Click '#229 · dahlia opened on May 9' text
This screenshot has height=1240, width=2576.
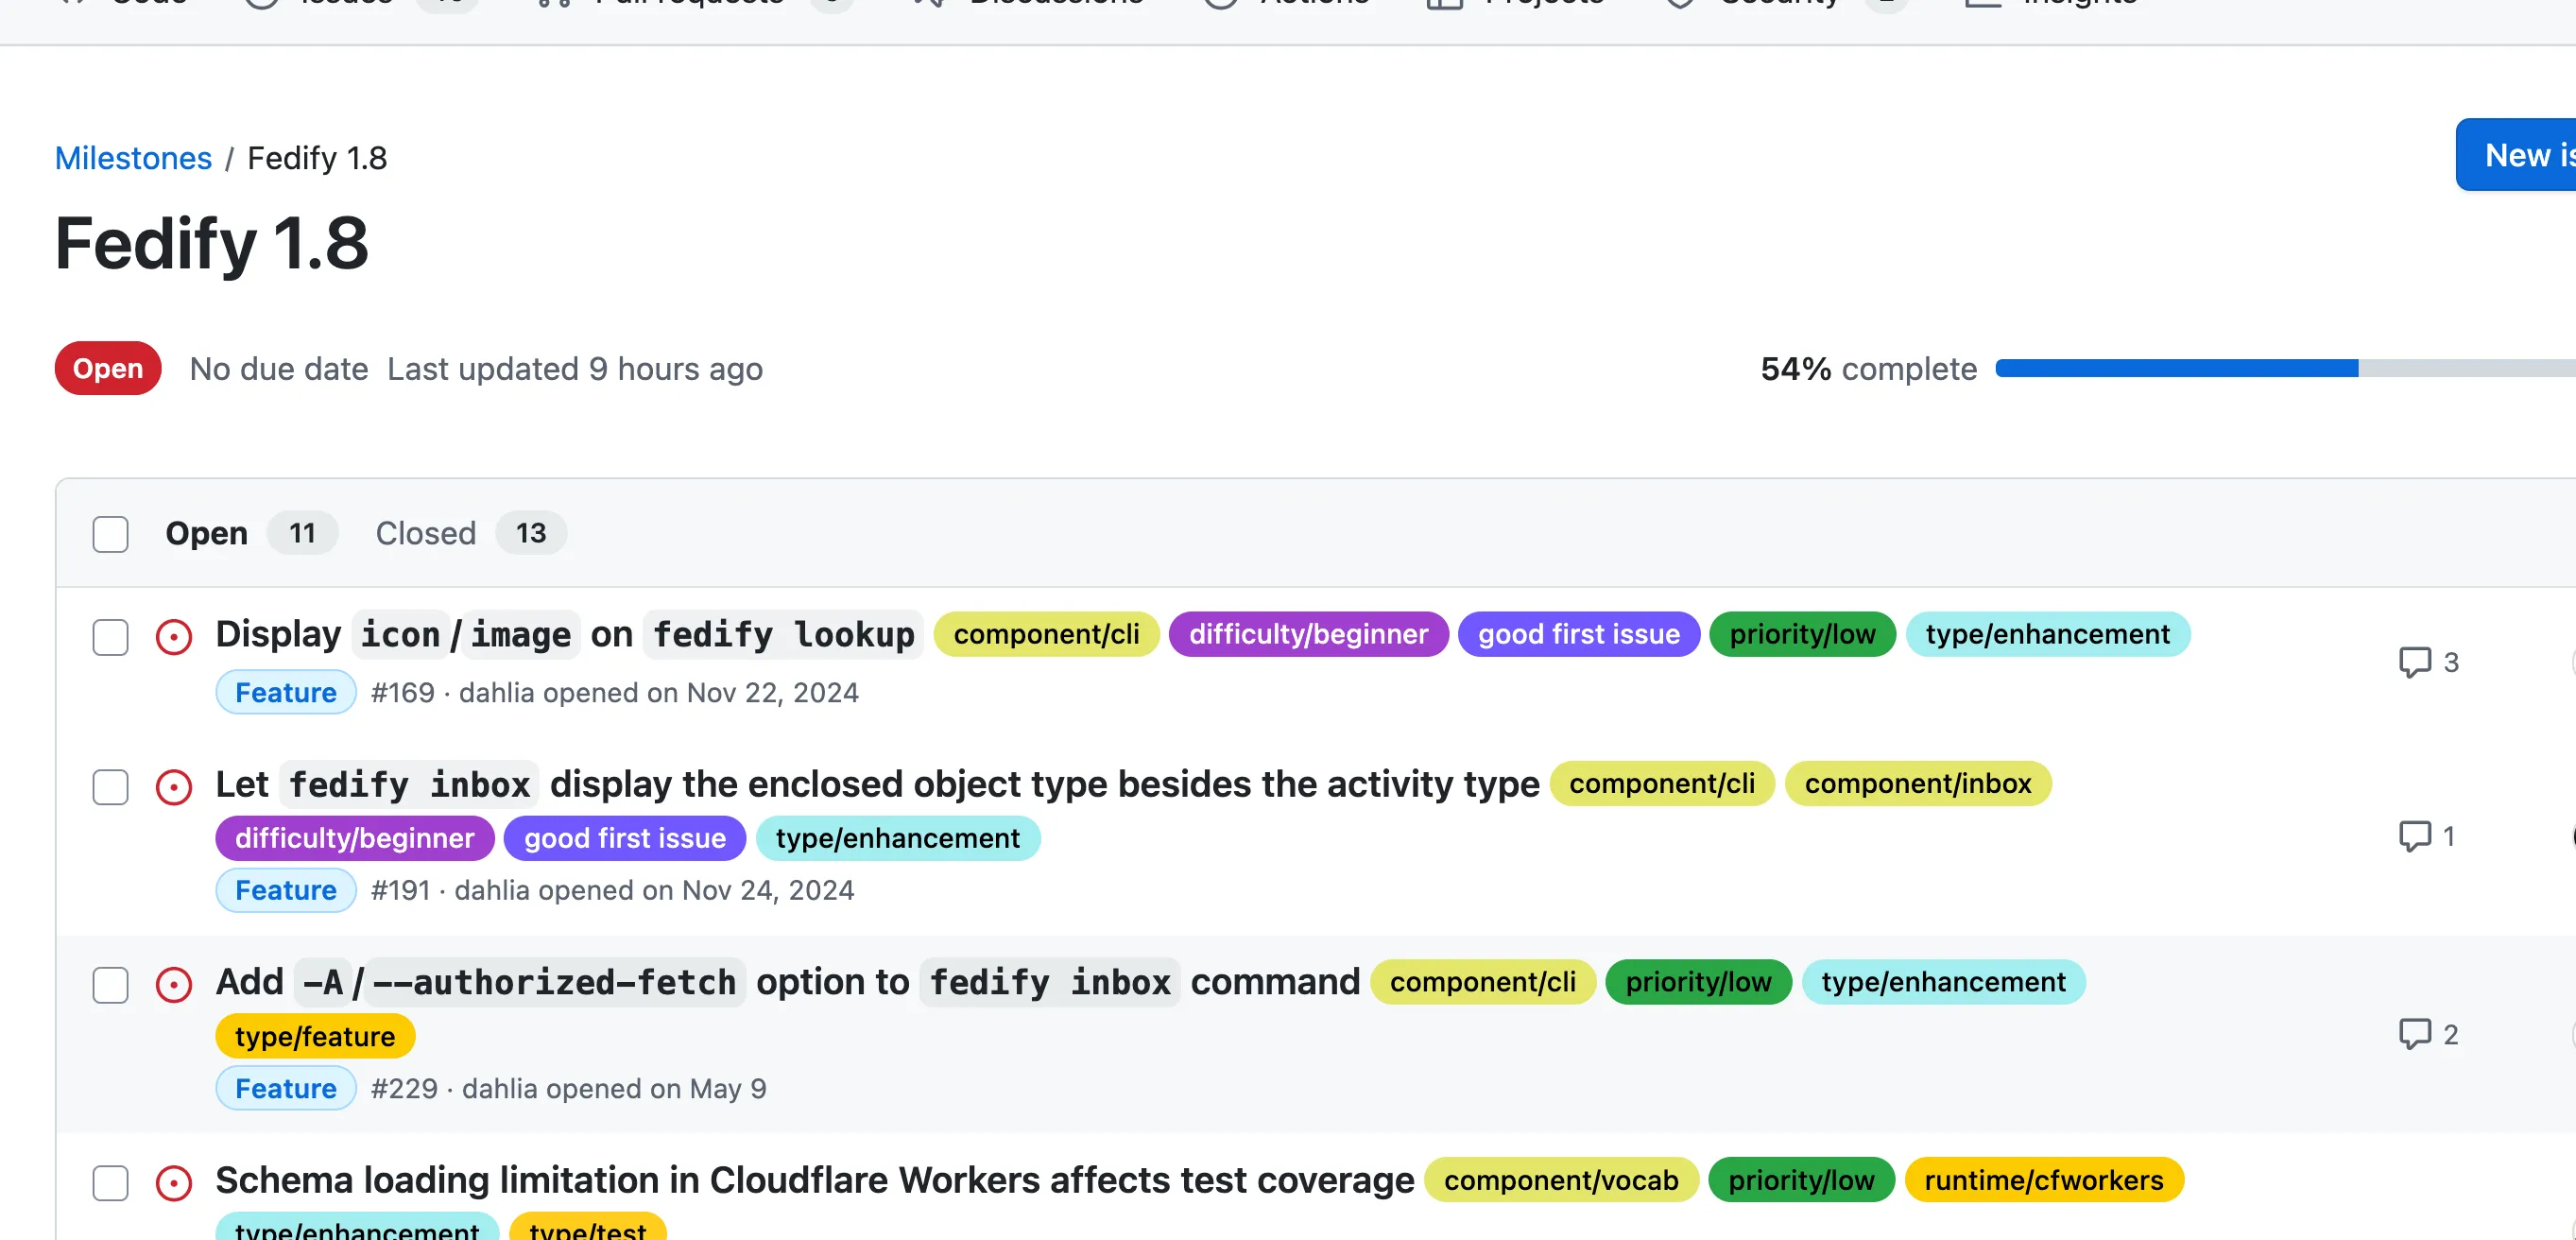(568, 1089)
